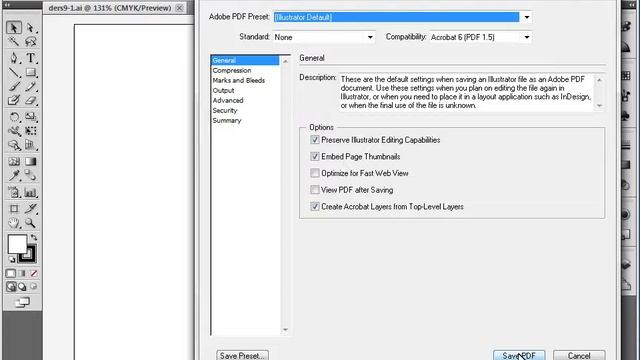Click ders9-1.ai document tab
Image resolution: width=640 pixels, height=360 pixels.
109,8
